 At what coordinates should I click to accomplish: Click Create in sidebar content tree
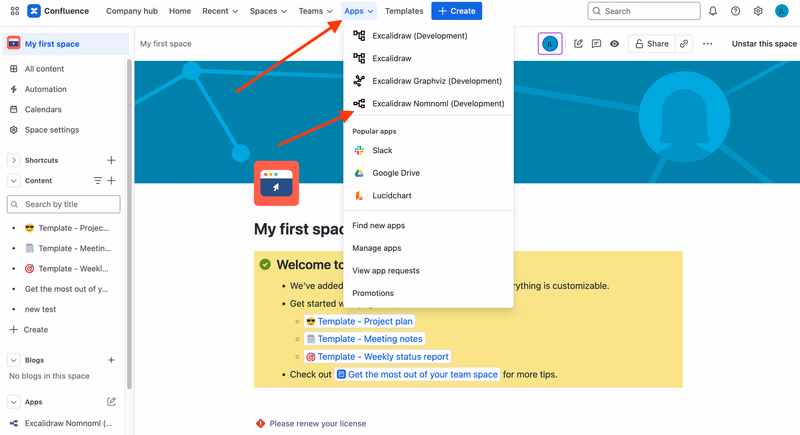[29, 329]
